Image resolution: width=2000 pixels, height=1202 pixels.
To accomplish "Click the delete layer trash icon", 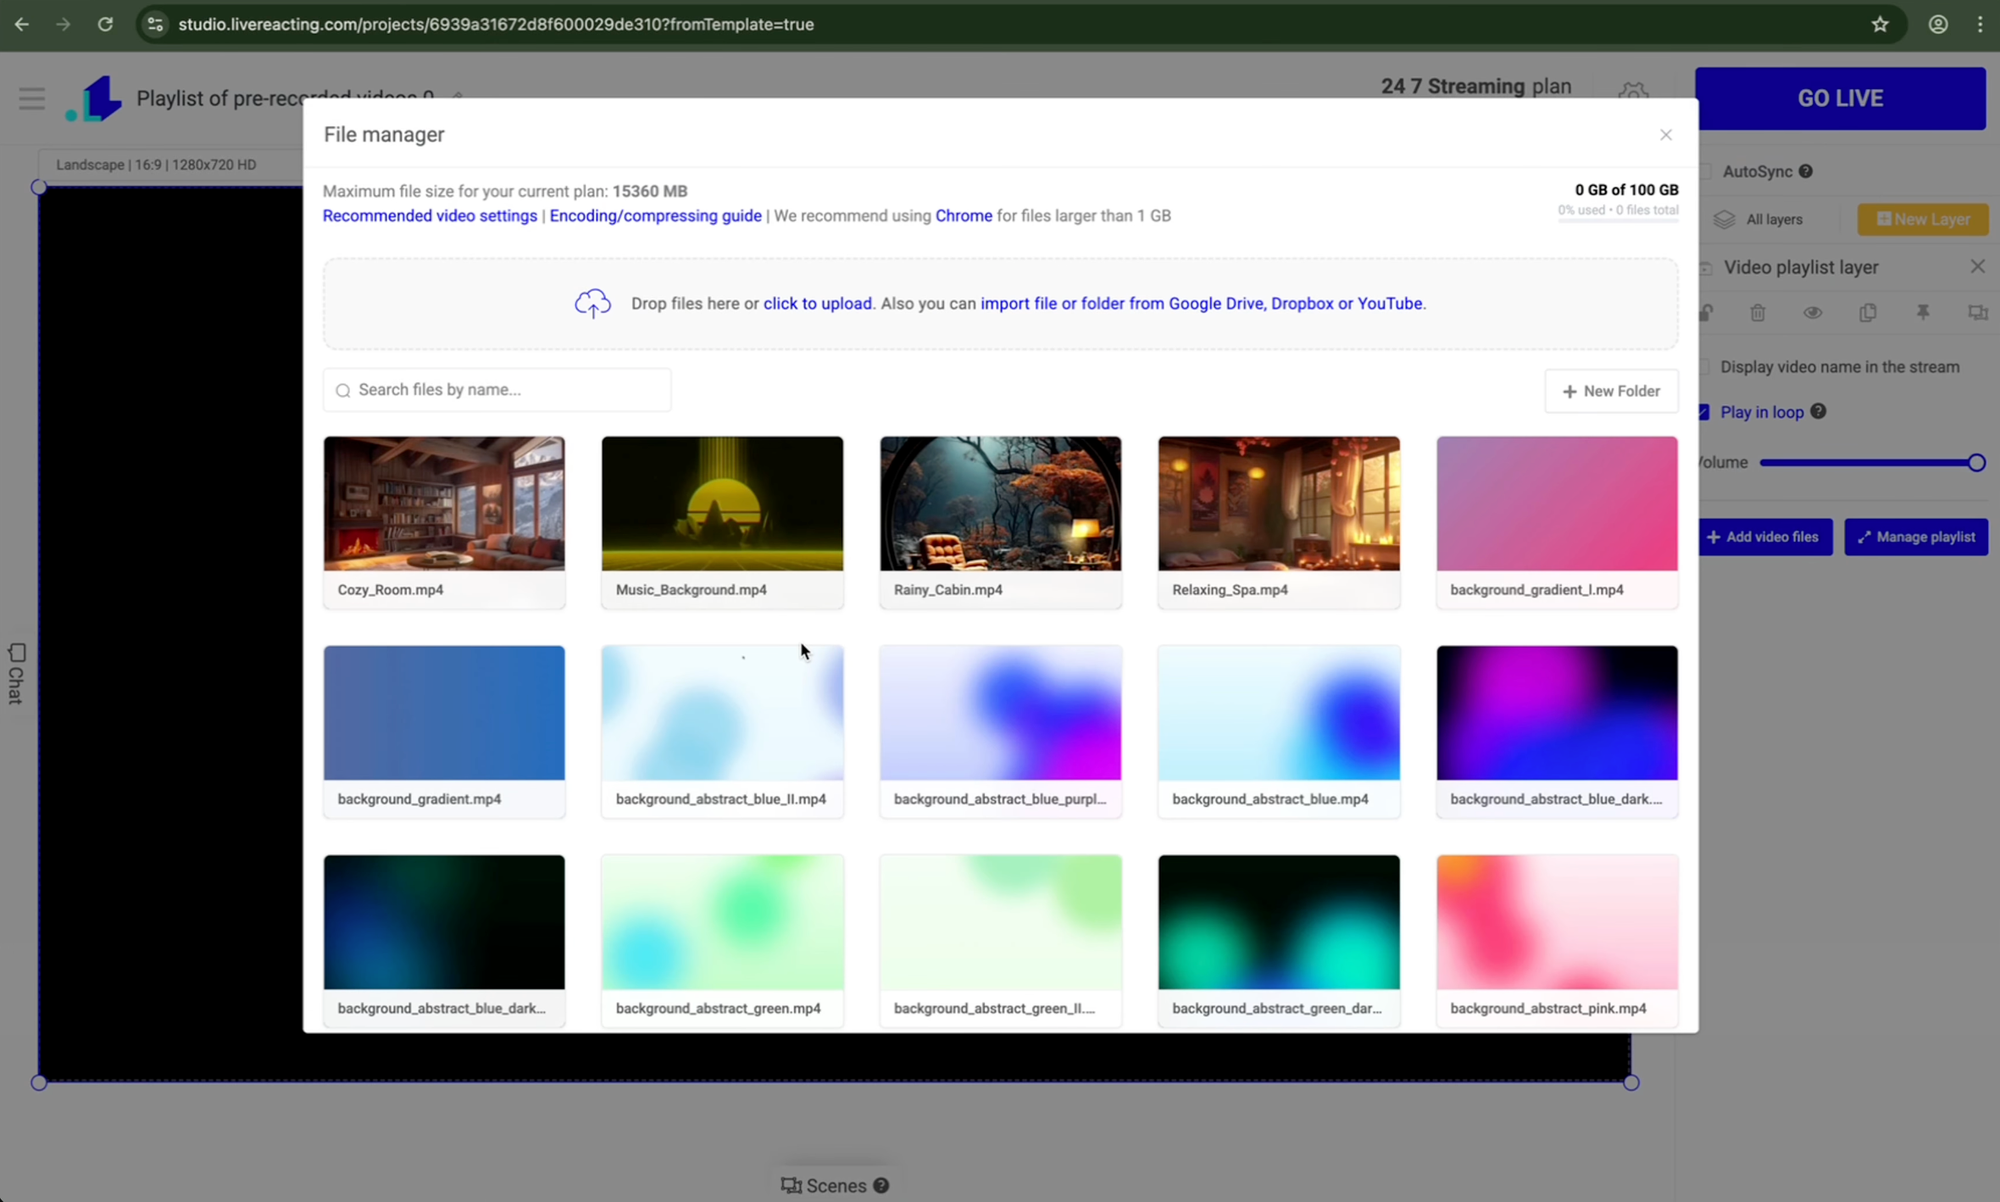I will tap(1757, 313).
